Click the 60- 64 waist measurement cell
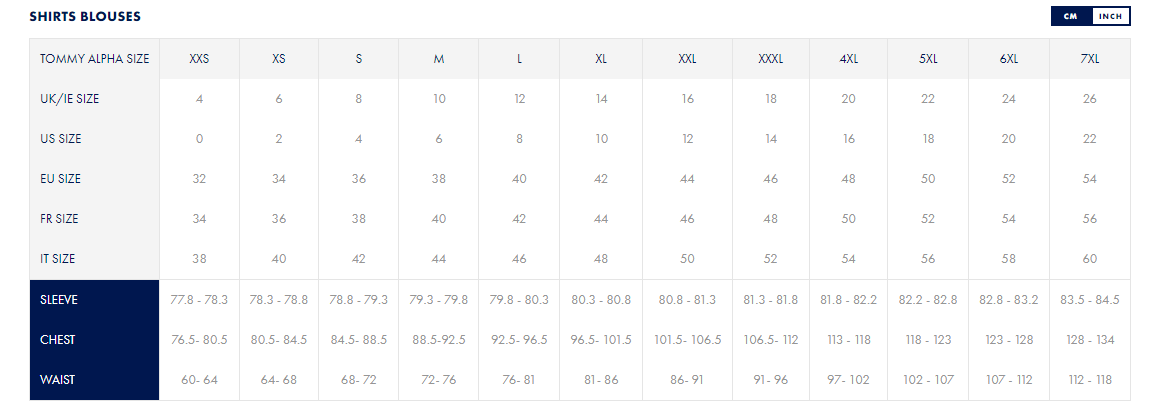Viewport: 1150px width, 407px height. tap(199, 380)
